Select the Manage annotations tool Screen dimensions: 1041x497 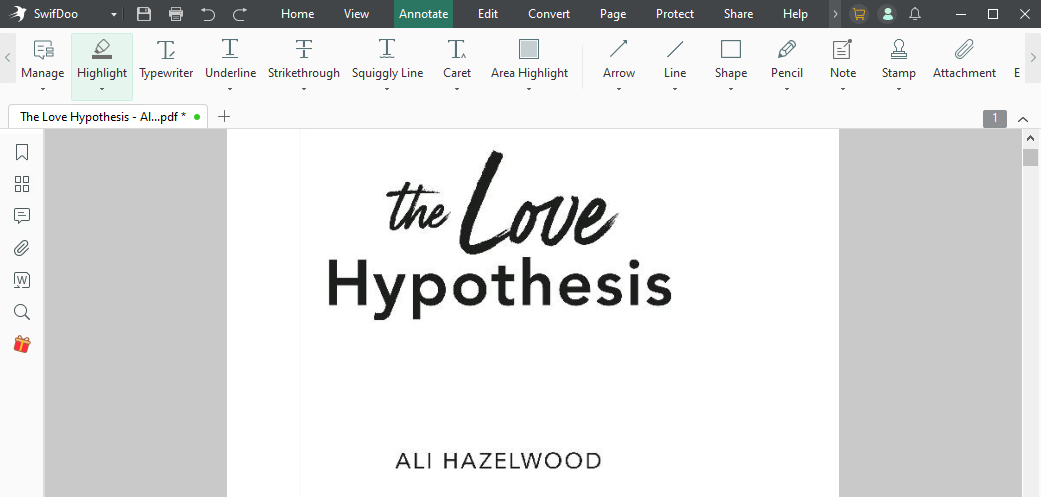click(42, 59)
